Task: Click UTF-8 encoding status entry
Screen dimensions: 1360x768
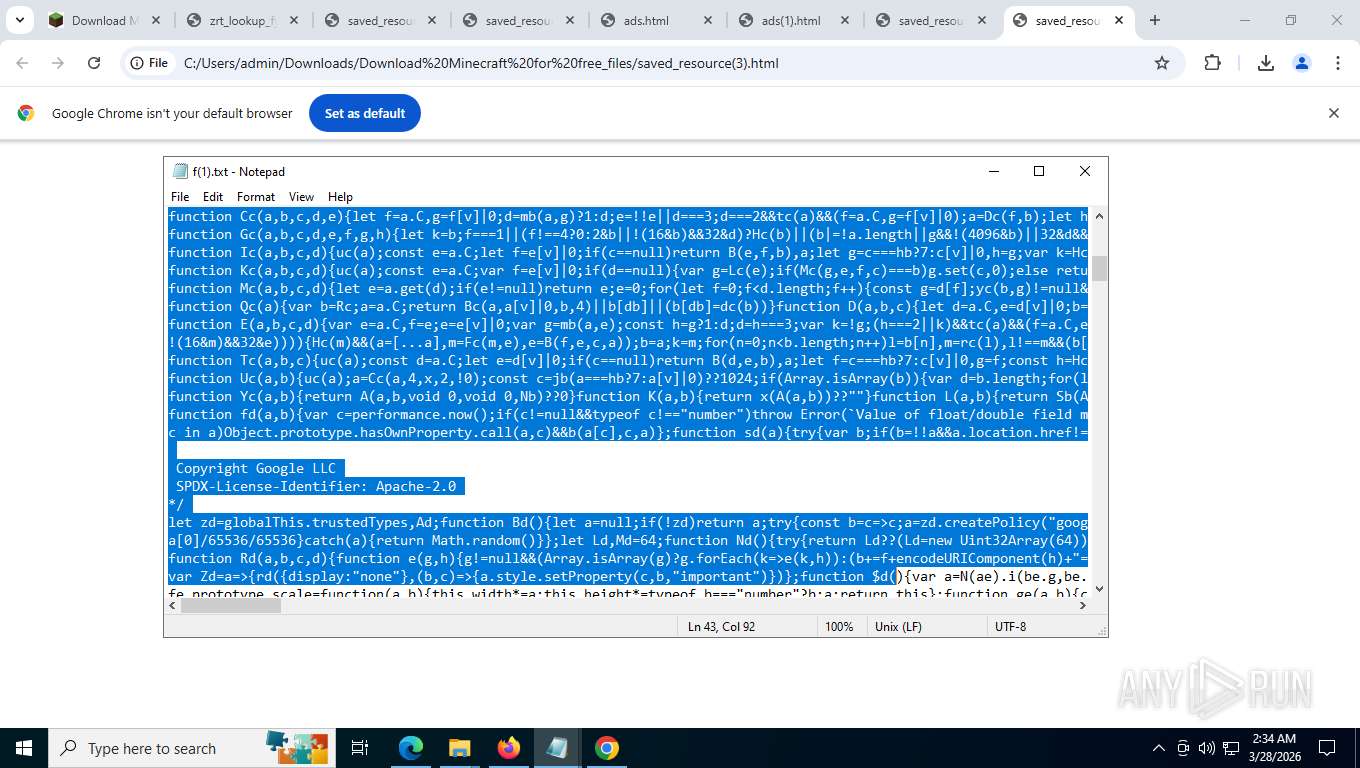Action: 1010,626
